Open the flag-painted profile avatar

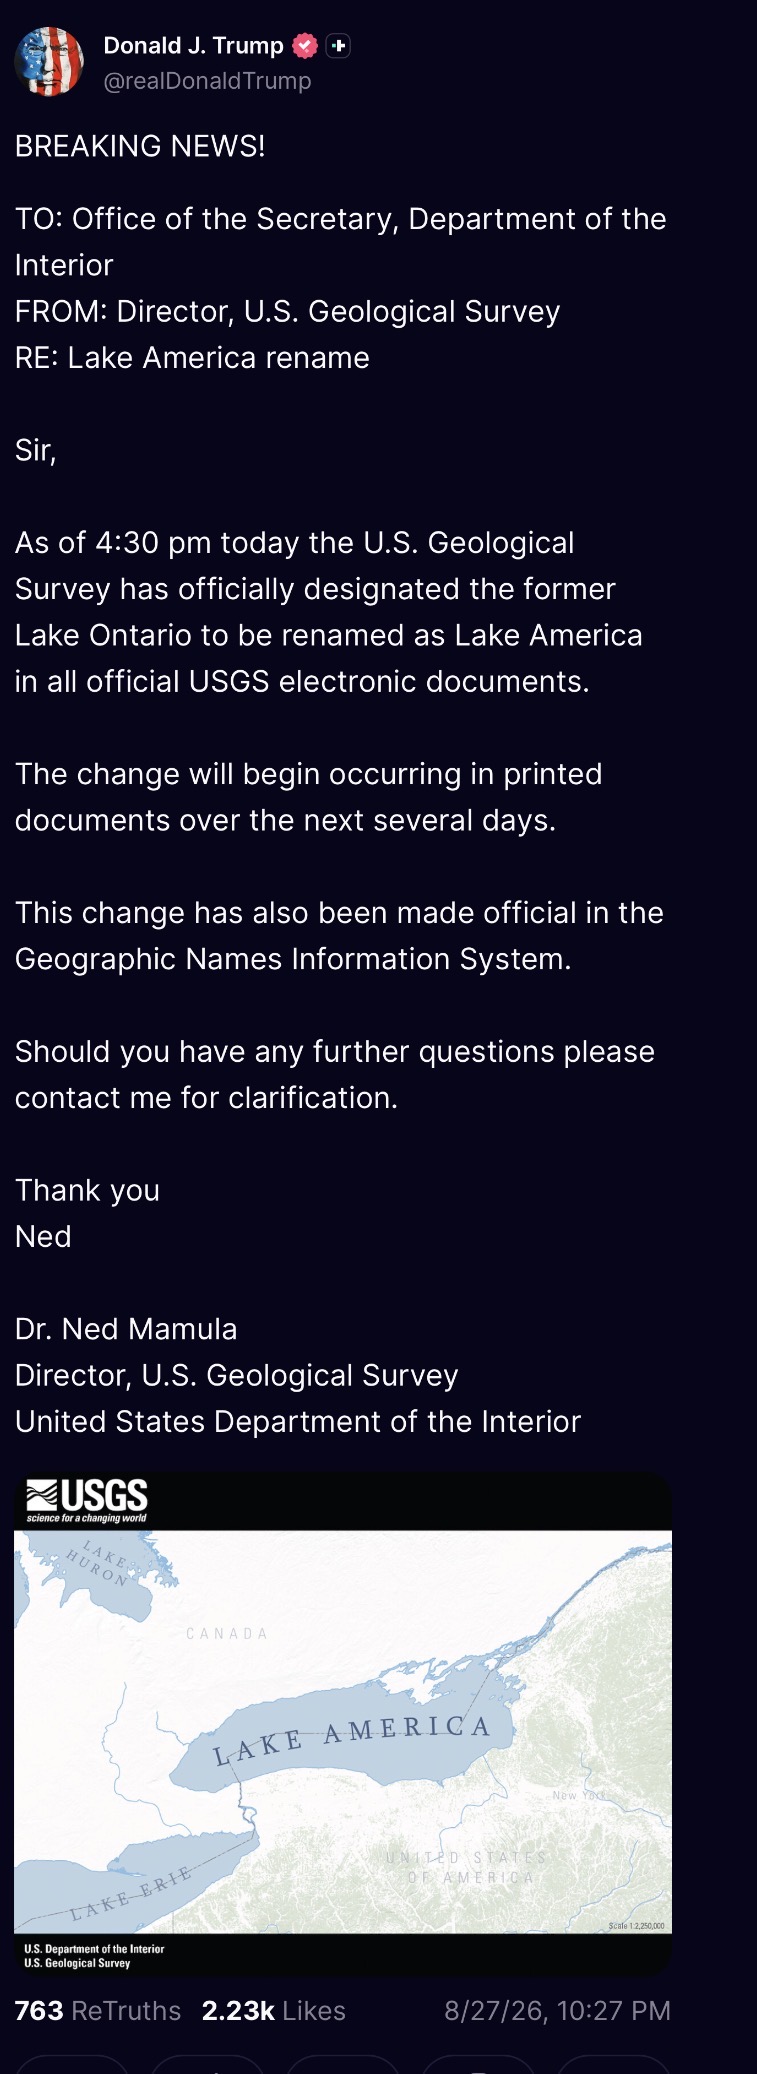49,62
